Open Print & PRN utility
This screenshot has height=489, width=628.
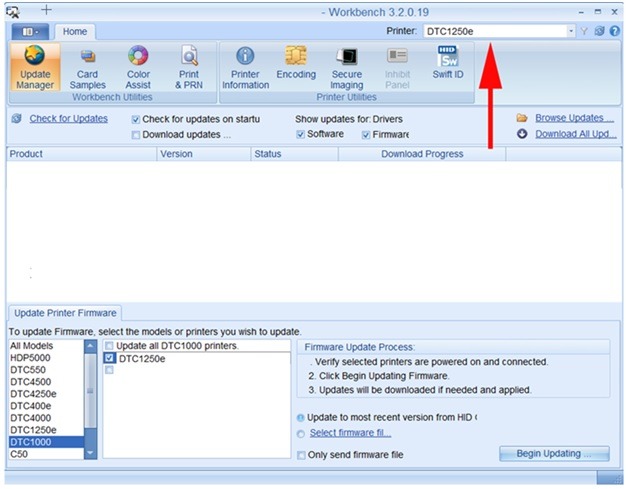click(x=188, y=67)
